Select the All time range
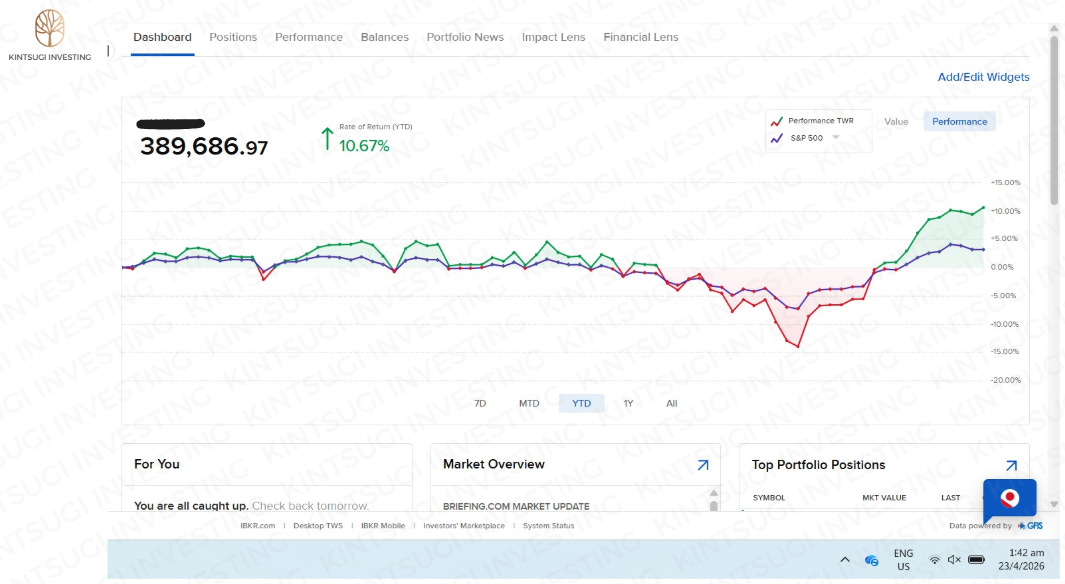Image resolution: width=1065 pixels, height=584 pixels. pyautogui.click(x=672, y=403)
